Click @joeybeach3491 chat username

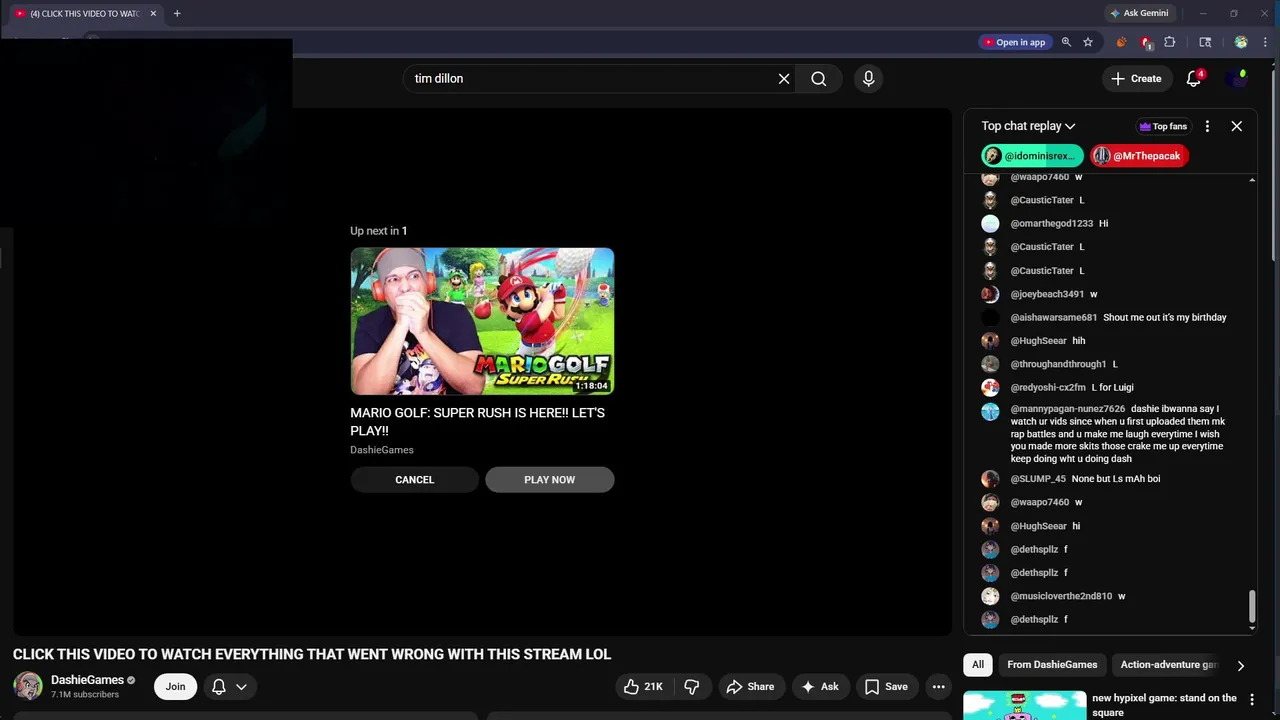1047,294
